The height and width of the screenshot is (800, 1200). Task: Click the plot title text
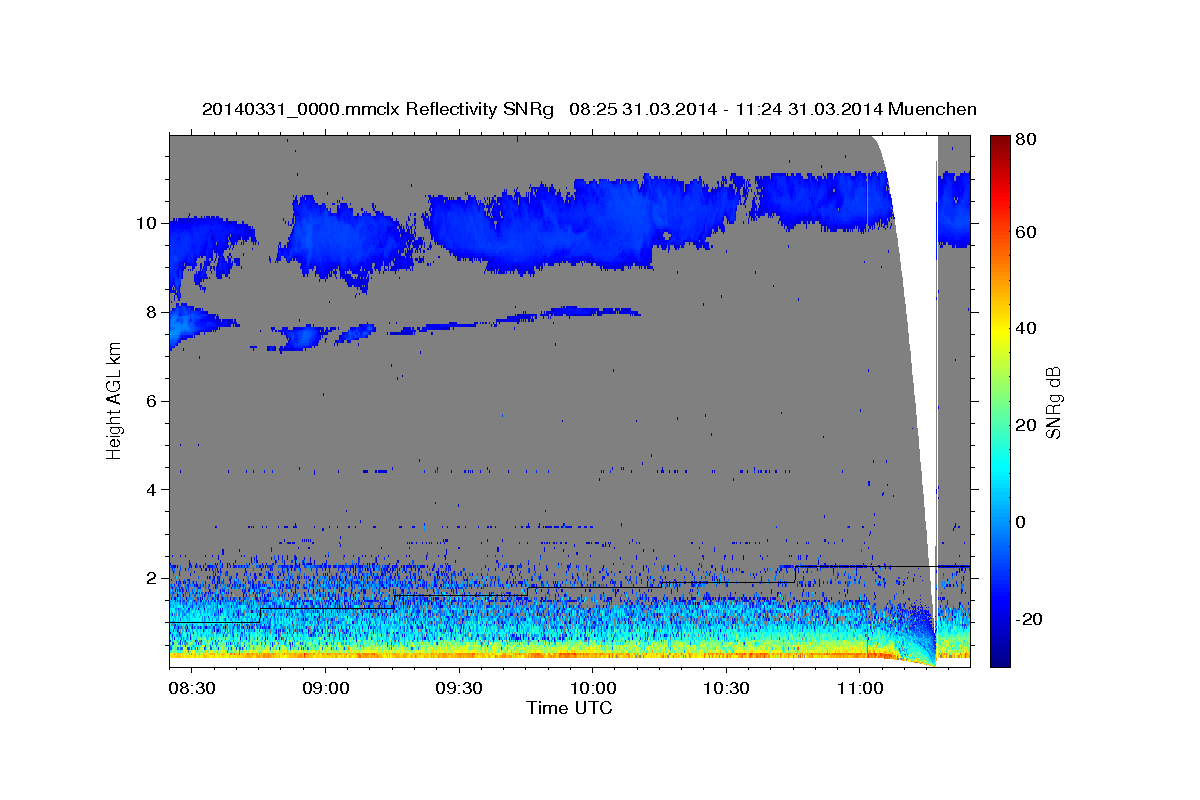(x=589, y=109)
